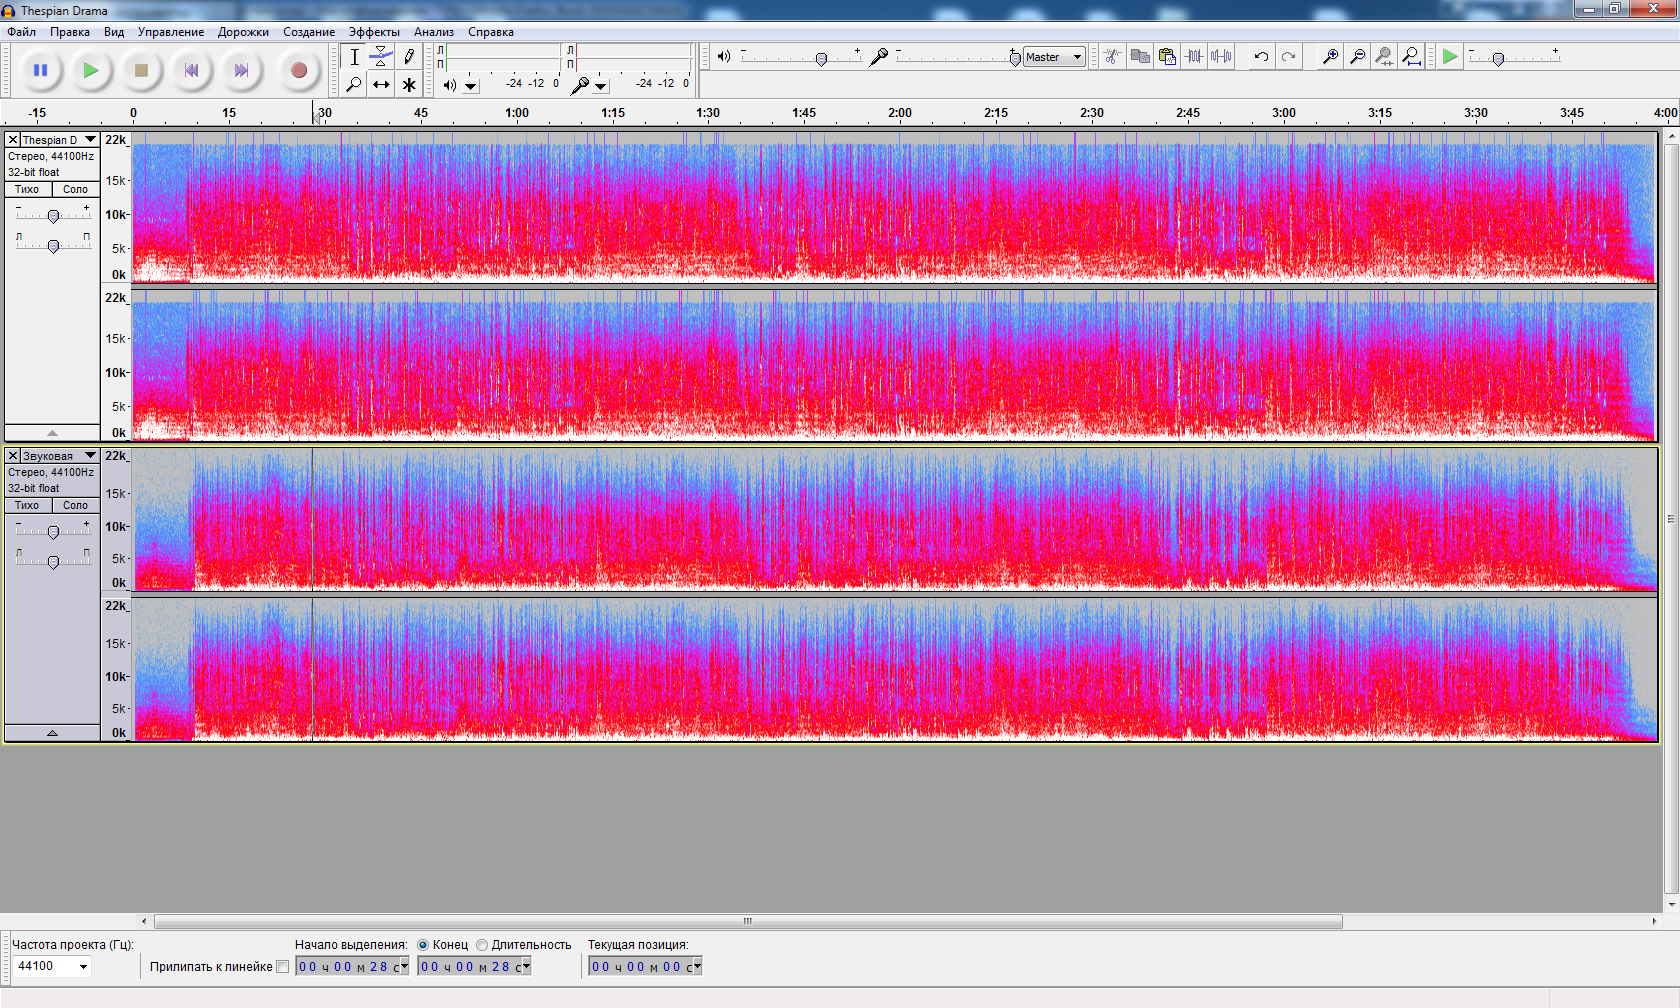
Task: Select the Selection (I-beam) tool
Action: [354, 57]
